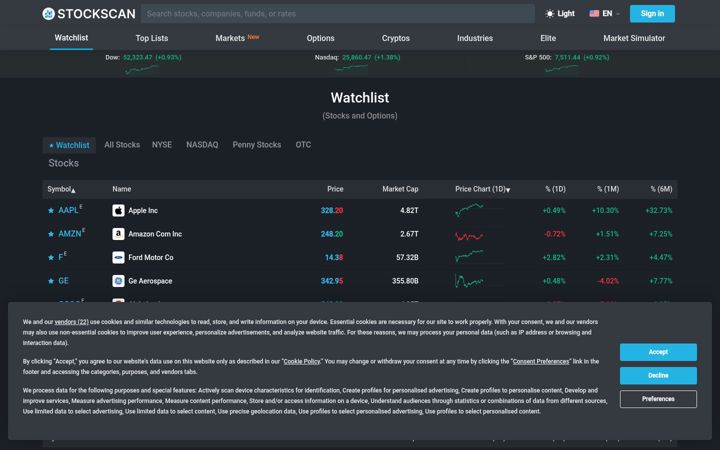720x450 pixels.
Task: Focus the stock search field
Action: click(x=338, y=14)
